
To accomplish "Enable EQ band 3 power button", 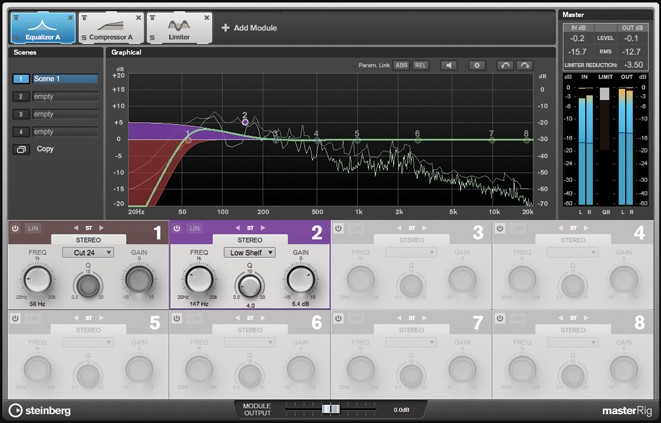I will pos(338,228).
